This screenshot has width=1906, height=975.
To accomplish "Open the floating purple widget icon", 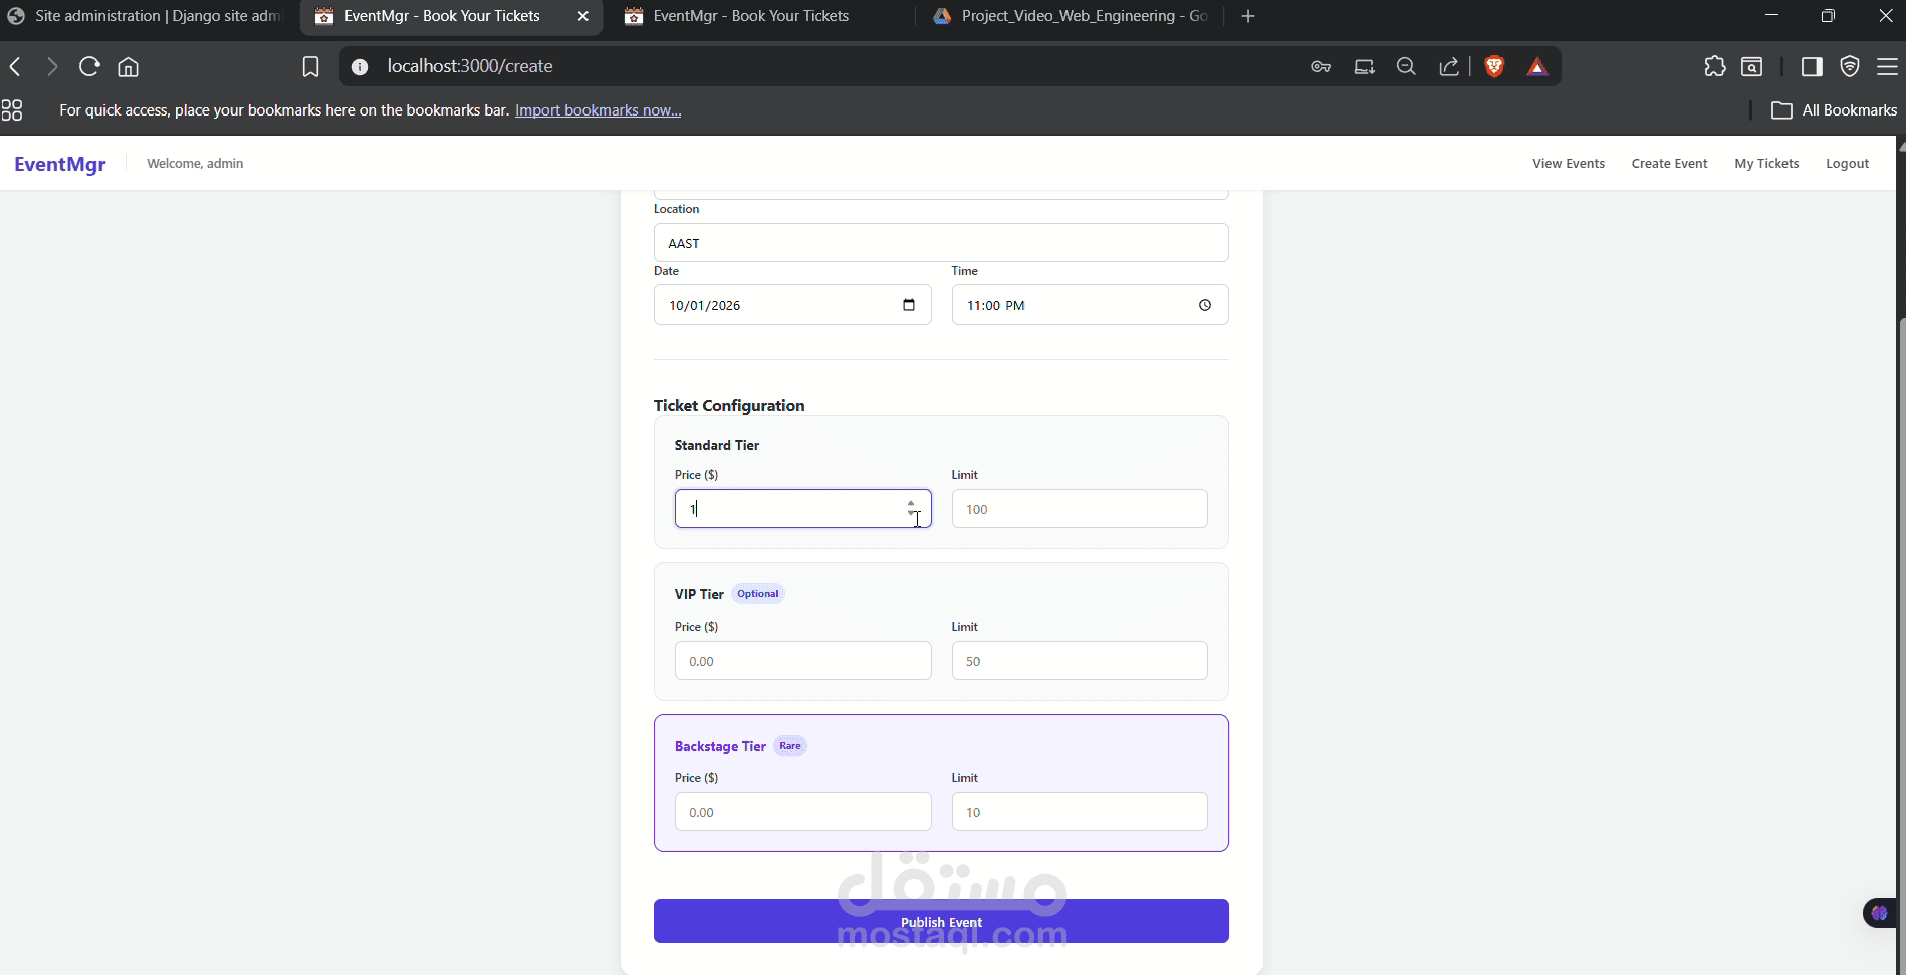I will (x=1880, y=913).
